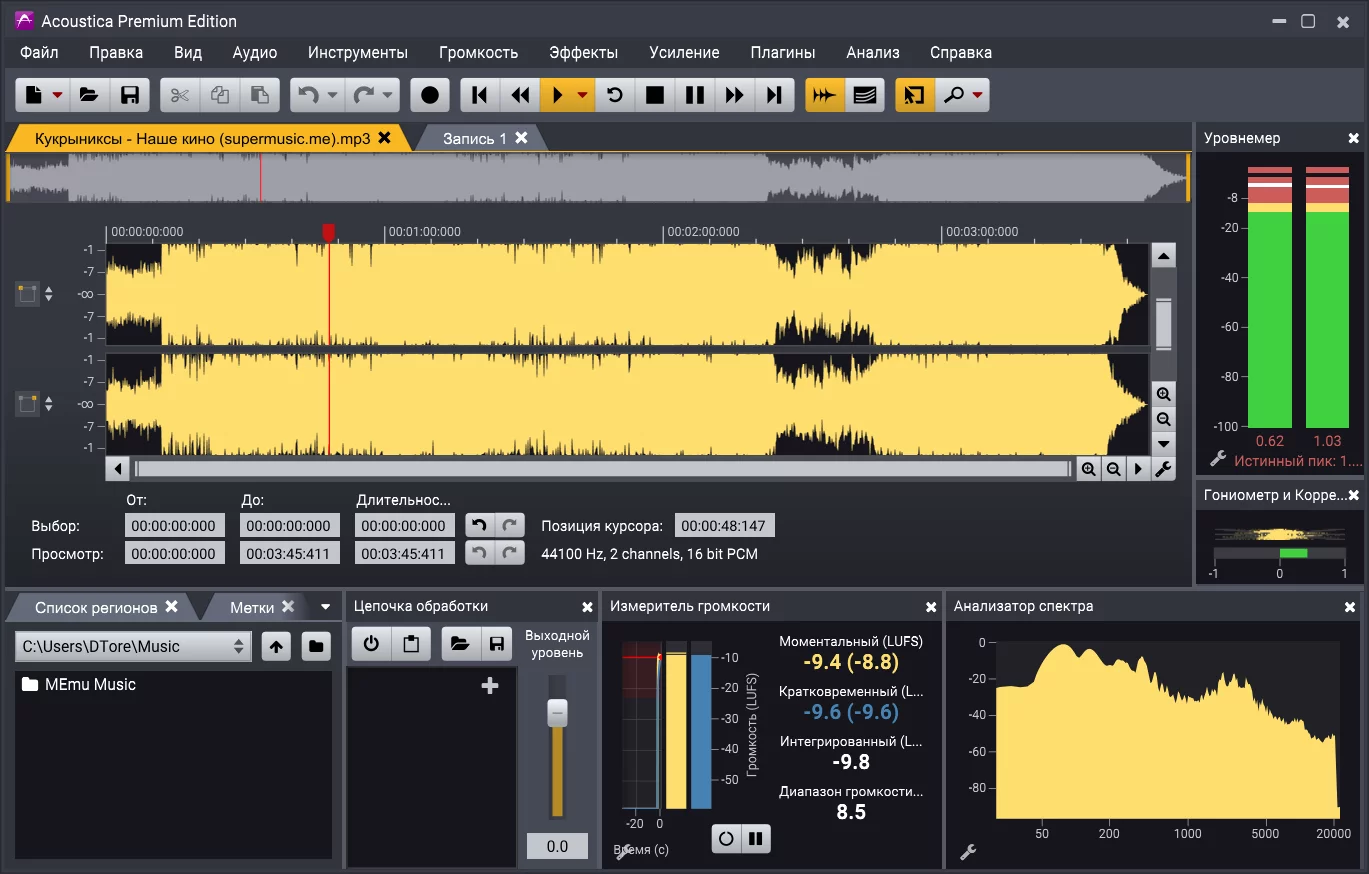Click the cursor position field 00:00:48:147

pos(724,526)
